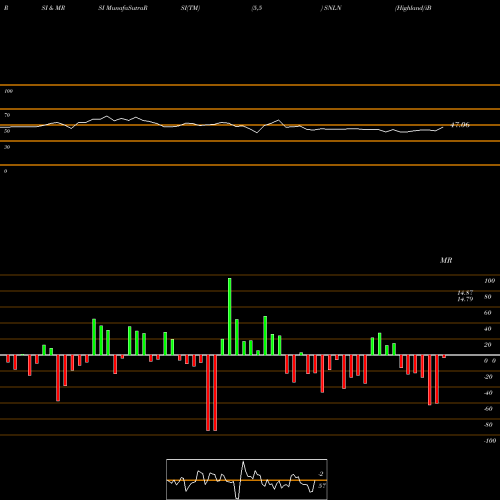Screen dimensions: 500x500
Task: Click the -80 label on MR axis
Action: tap(488, 425)
